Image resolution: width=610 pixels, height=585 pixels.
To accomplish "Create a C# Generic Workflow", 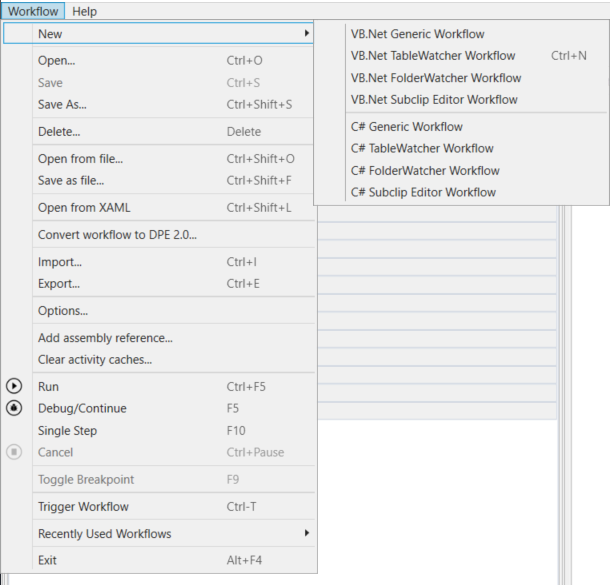I will [407, 127].
